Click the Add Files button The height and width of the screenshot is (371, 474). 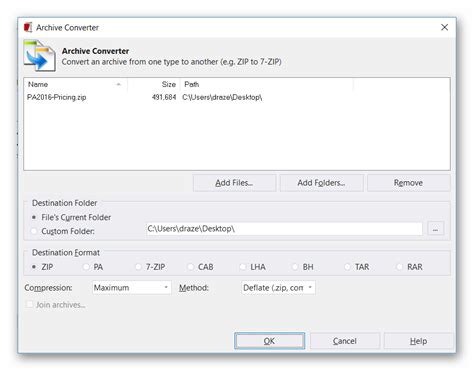[234, 183]
